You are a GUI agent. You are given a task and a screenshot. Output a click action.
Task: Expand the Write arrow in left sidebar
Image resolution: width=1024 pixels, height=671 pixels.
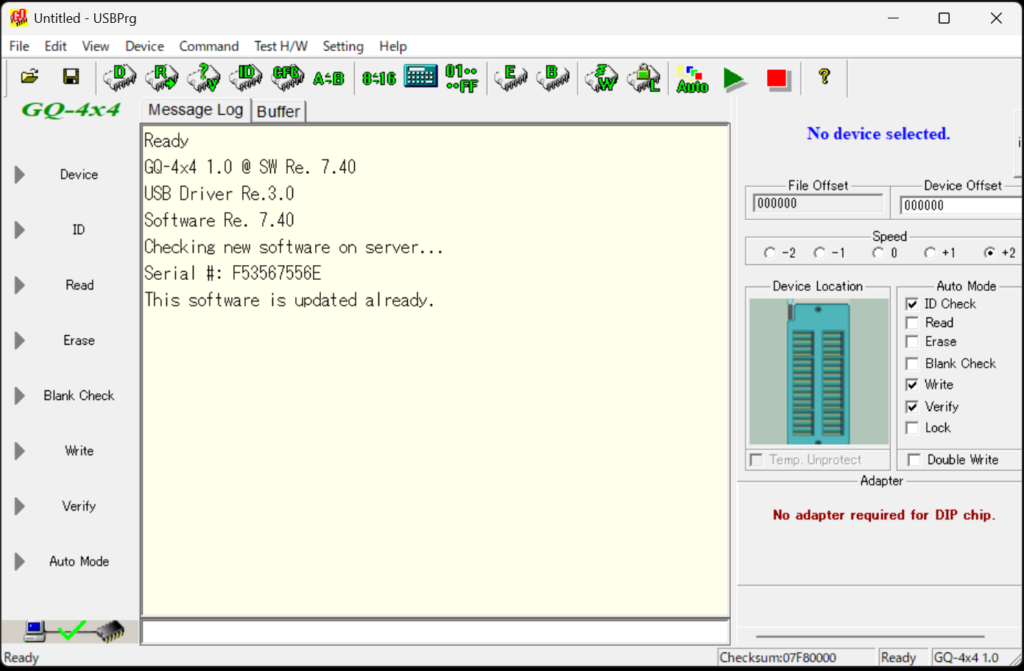pos(19,451)
